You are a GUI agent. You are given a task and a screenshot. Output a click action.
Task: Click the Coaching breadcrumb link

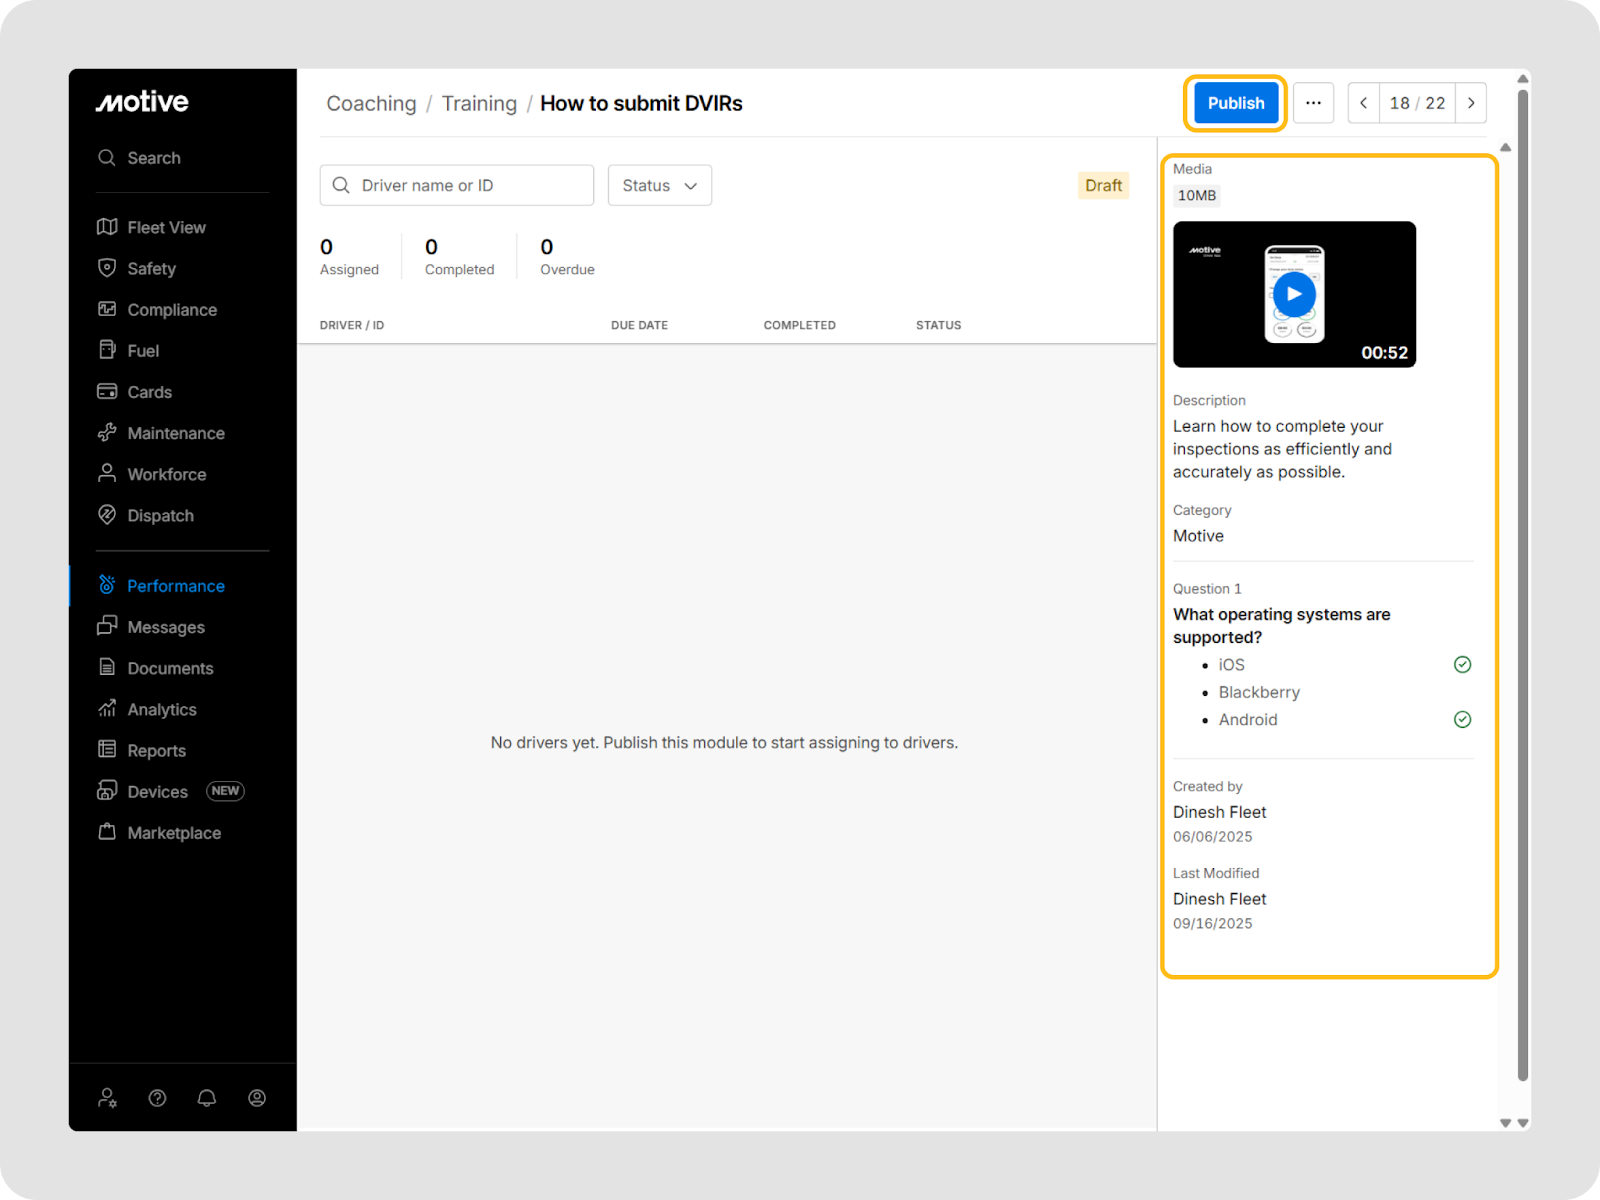(371, 104)
